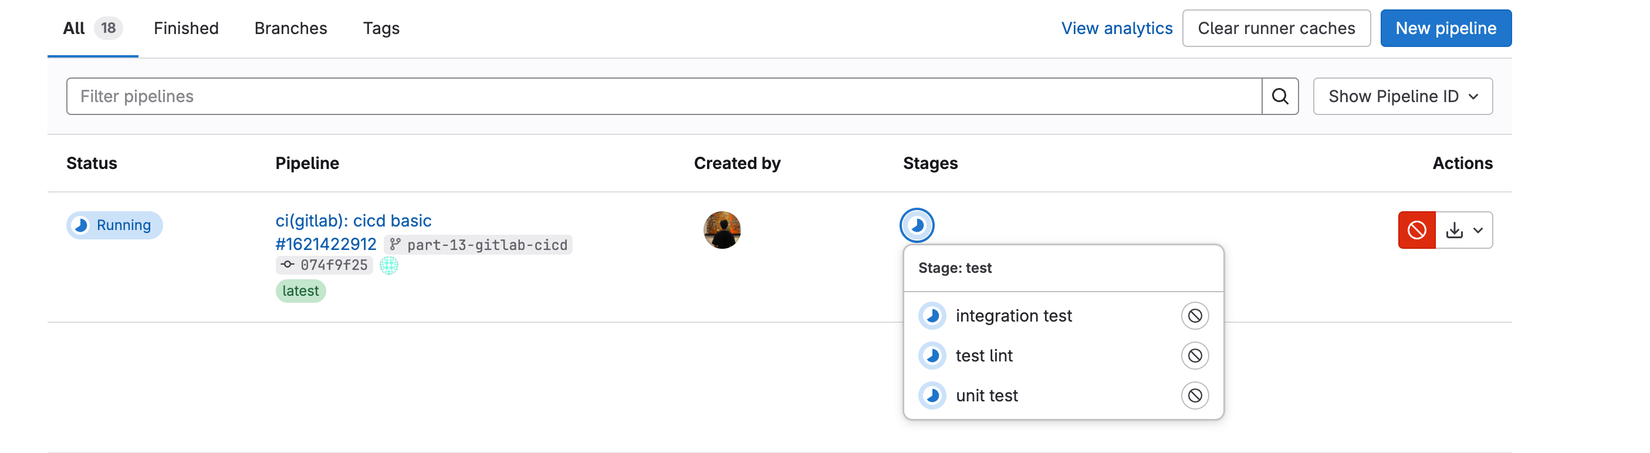The height and width of the screenshot is (453, 1650).
Task: Cancel the test lint job
Action: coord(1194,356)
